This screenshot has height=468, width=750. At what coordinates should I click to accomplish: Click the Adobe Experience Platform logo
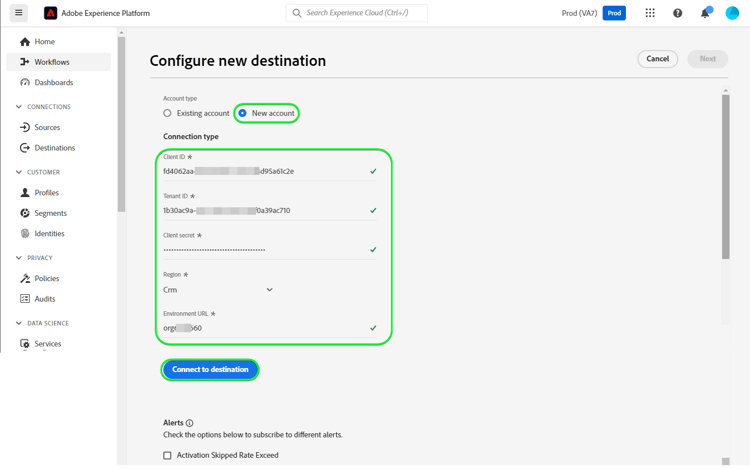pos(51,13)
